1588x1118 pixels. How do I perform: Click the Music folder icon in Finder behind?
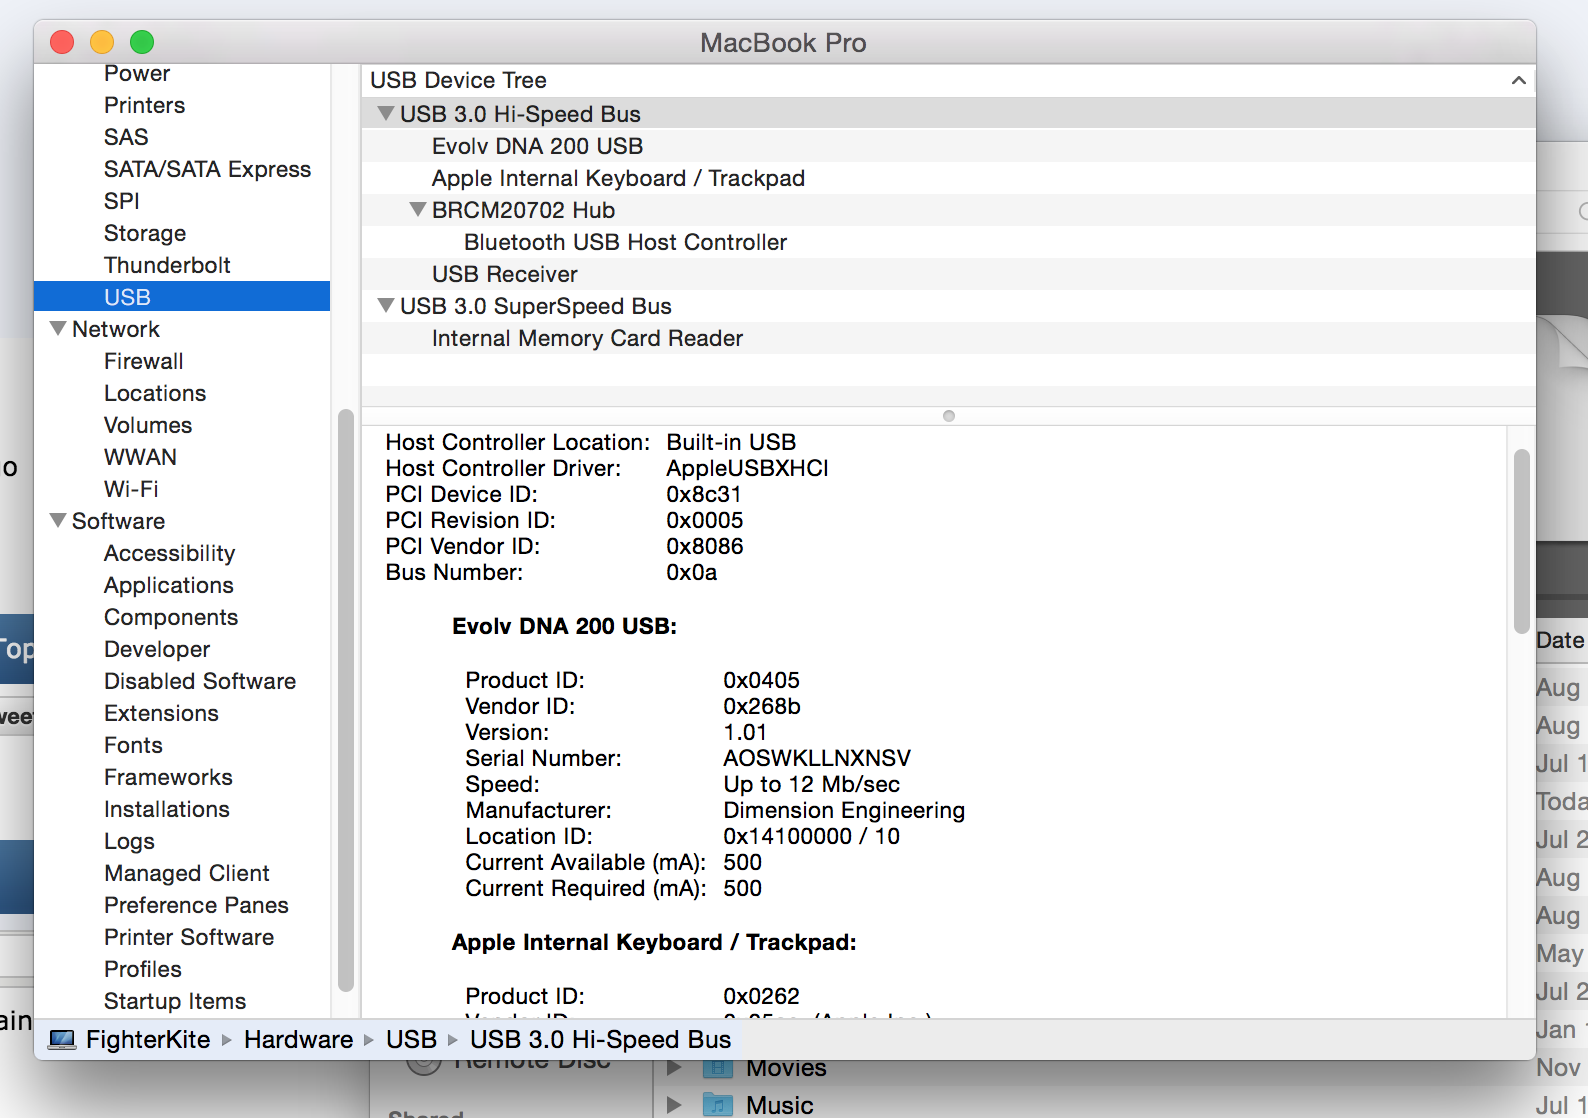[718, 1105]
